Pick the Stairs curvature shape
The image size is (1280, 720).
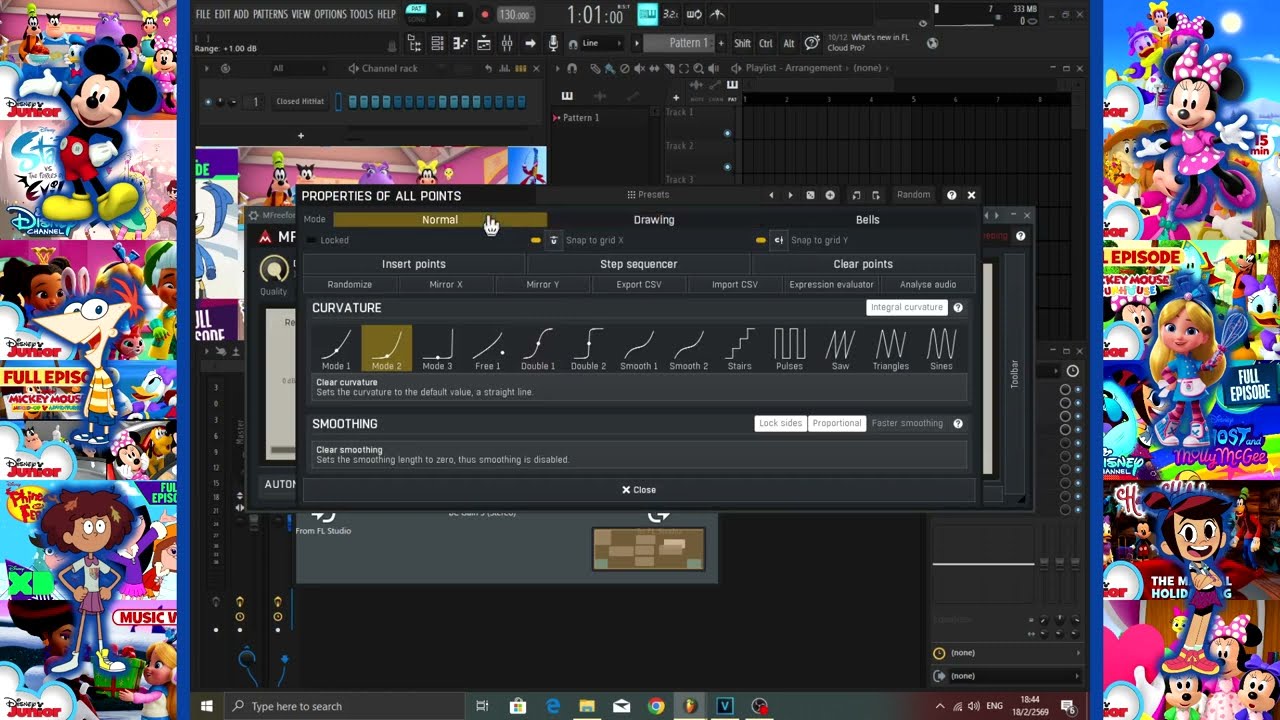pyautogui.click(x=739, y=348)
